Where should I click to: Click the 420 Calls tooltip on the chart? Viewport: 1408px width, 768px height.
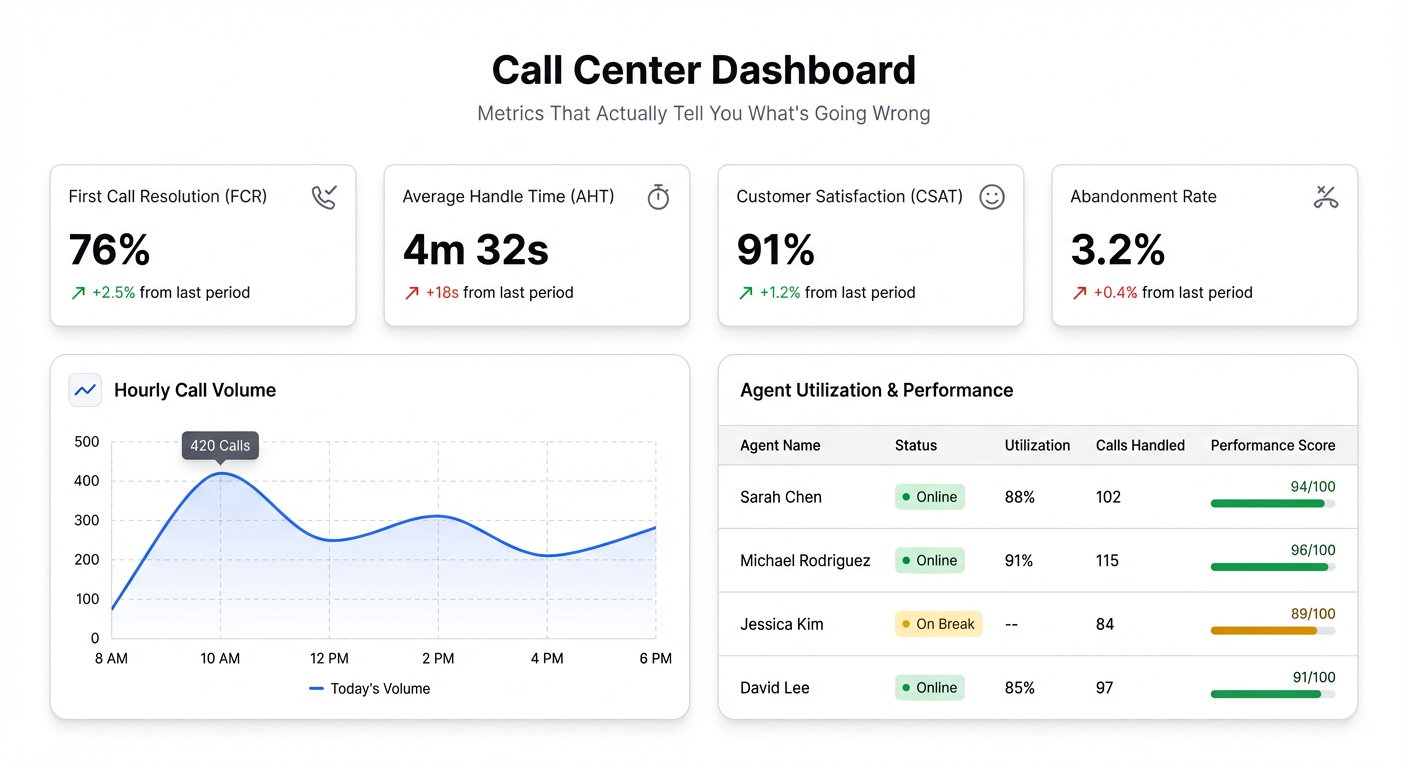pos(219,445)
